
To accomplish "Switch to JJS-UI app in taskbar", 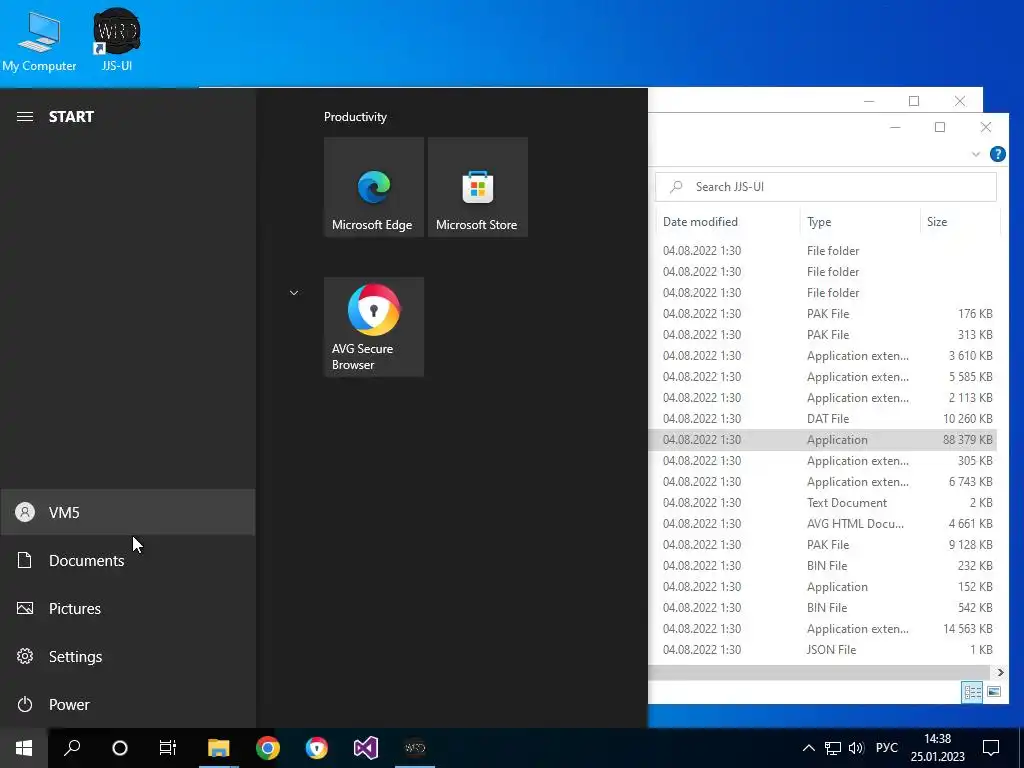I will [x=415, y=748].
